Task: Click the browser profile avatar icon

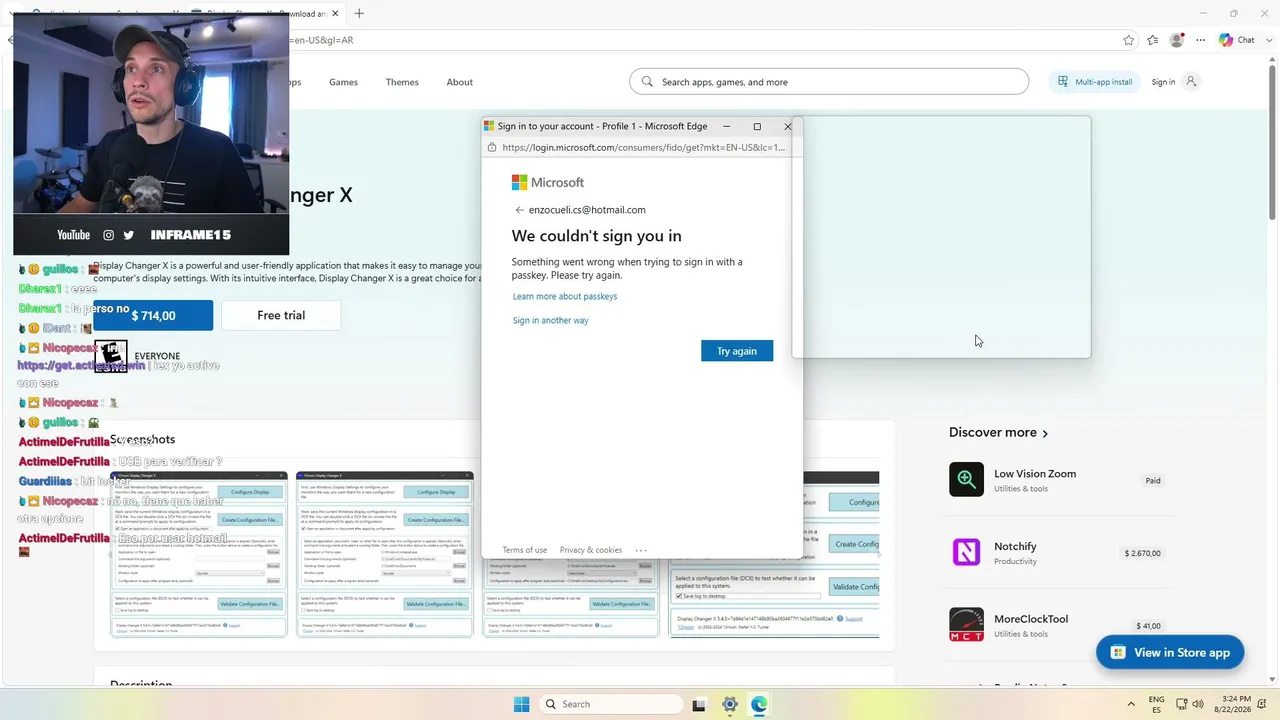Action: [x=1177, y=40]
